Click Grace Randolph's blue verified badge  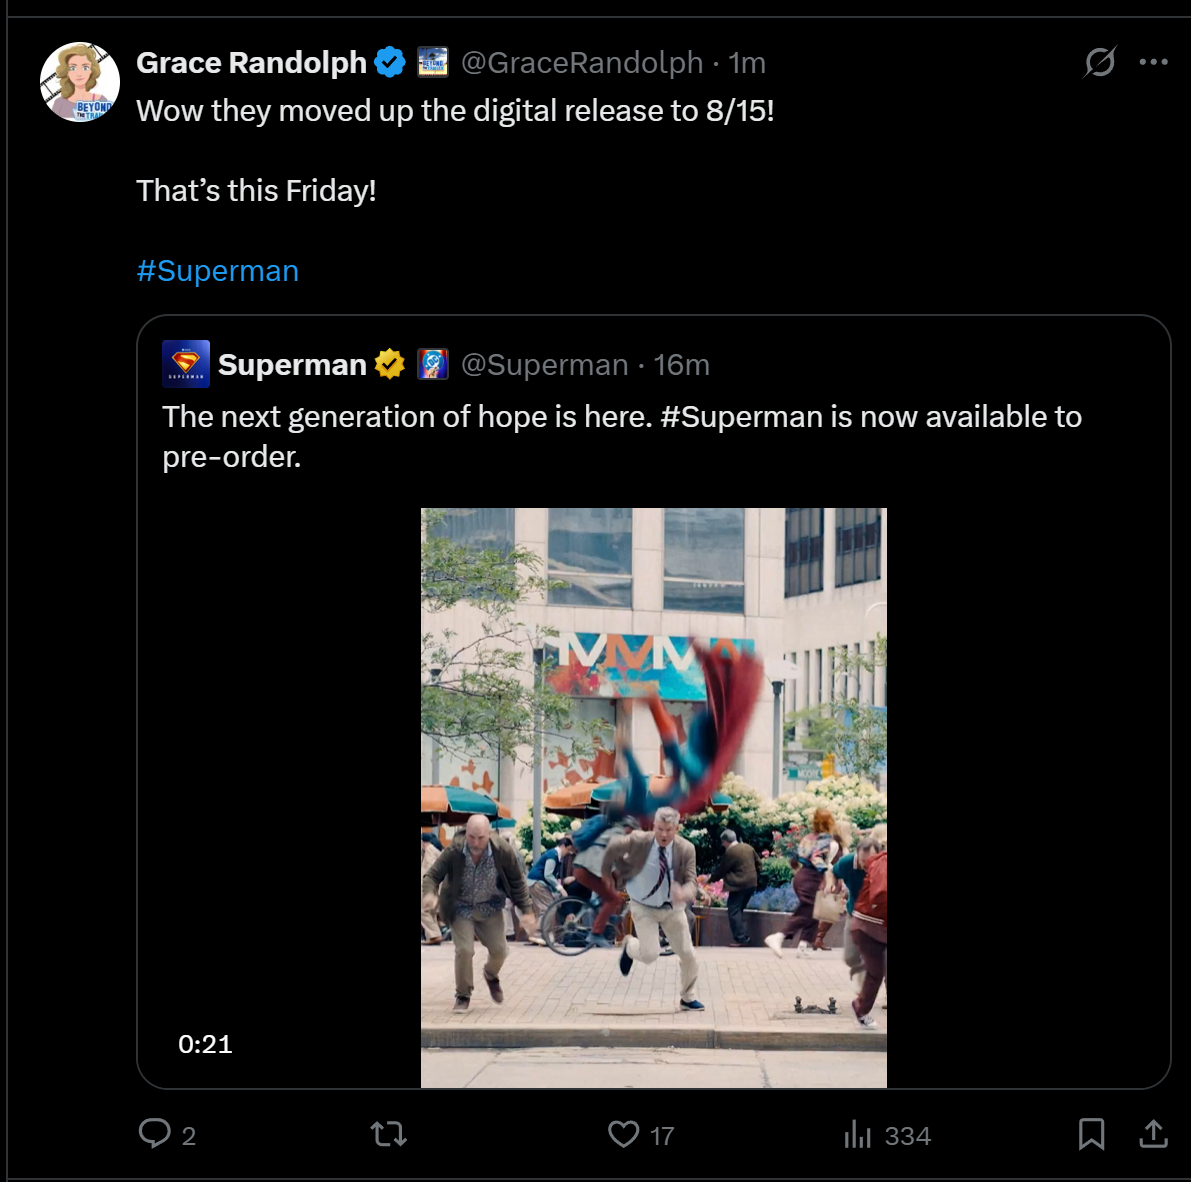[x=390, y=62]
